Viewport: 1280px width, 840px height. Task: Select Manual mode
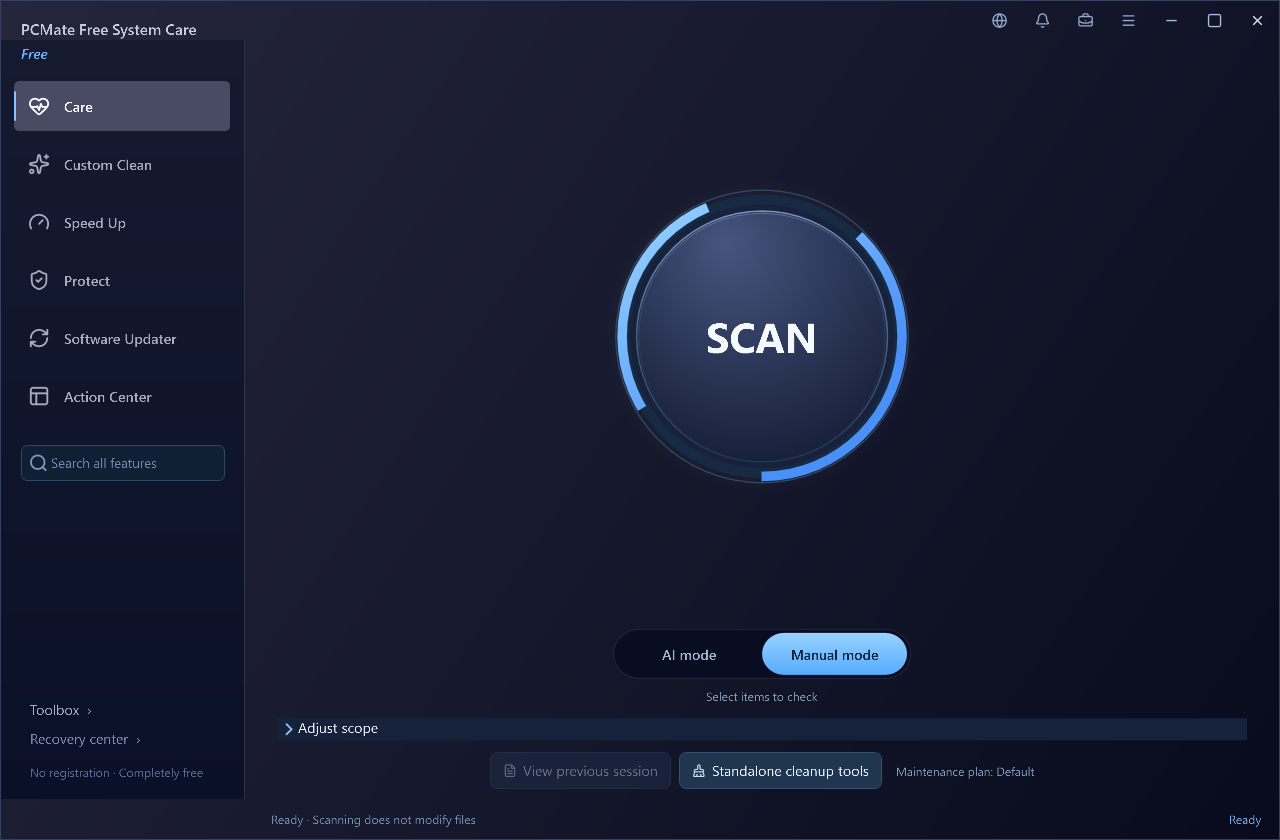tap(835, 655)
